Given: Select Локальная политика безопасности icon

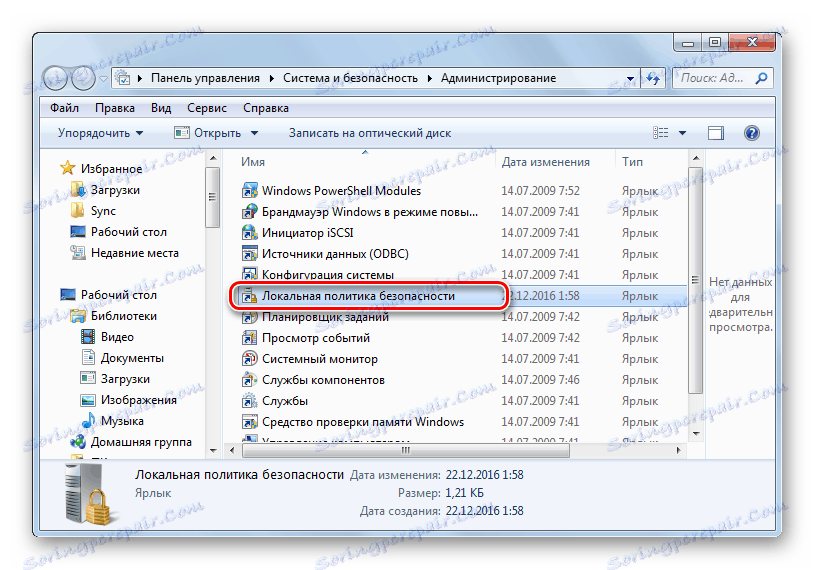Looking at the screenshot, I should [x=249, y=296].
